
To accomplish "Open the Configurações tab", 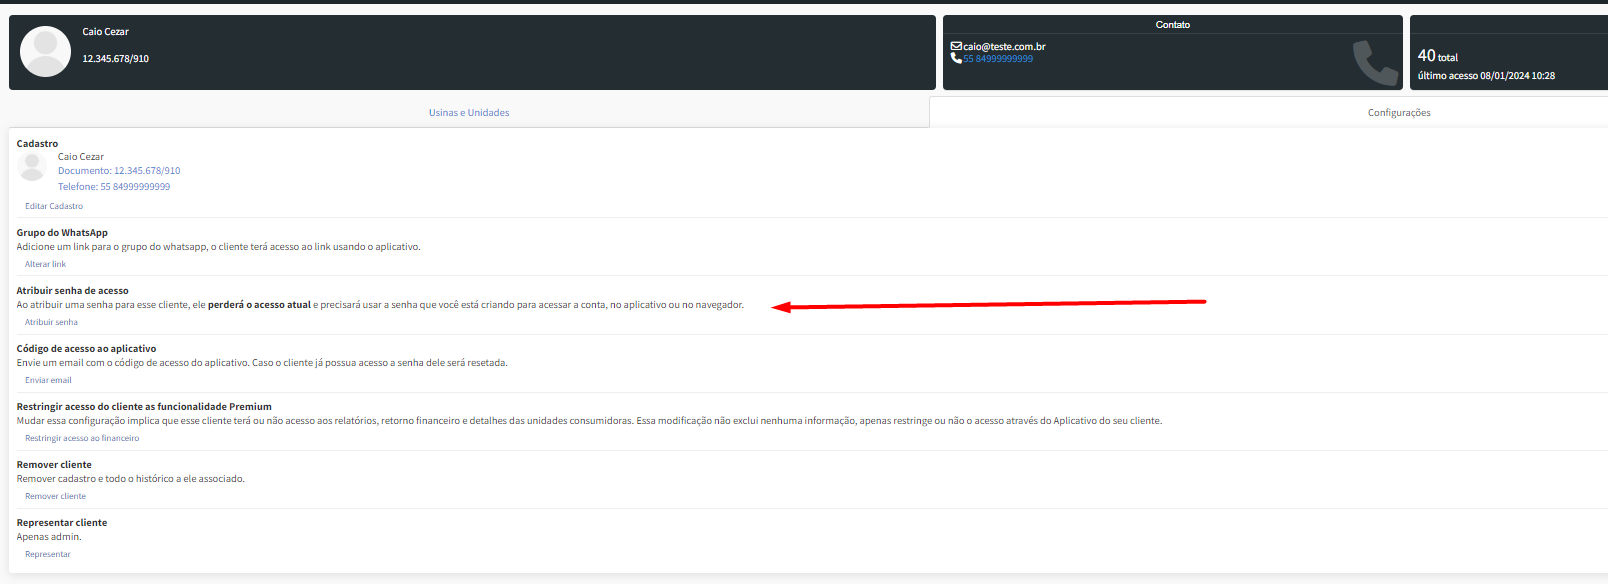I will tap(1399, 113).
